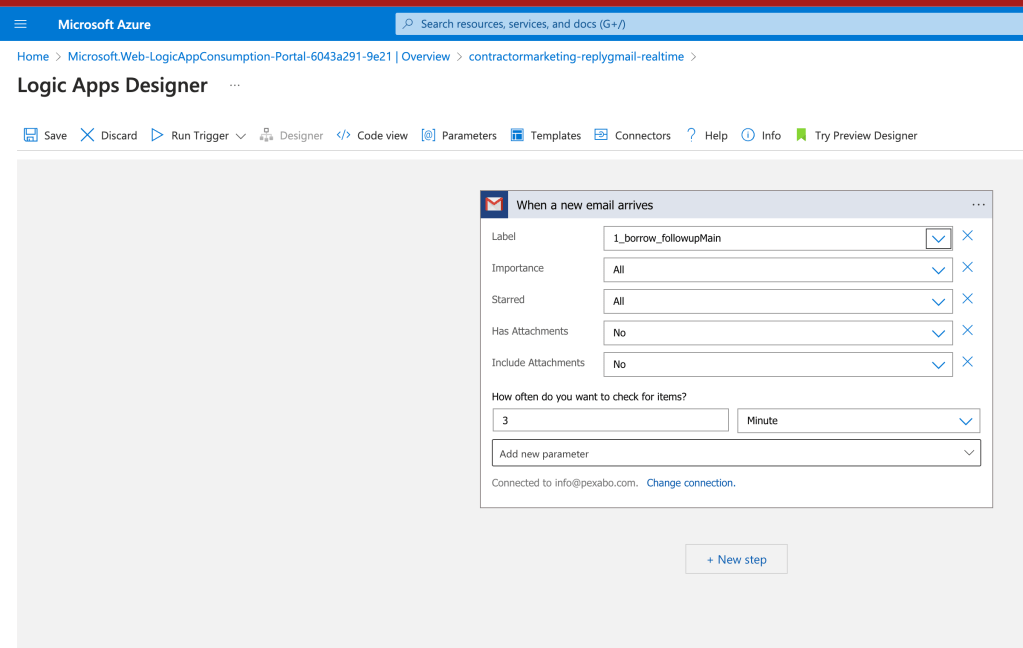Viewport: 1023px width, 648px height.
Task: Click the Info circle icon
Action: pyautogui.click(x=748, y=135)
